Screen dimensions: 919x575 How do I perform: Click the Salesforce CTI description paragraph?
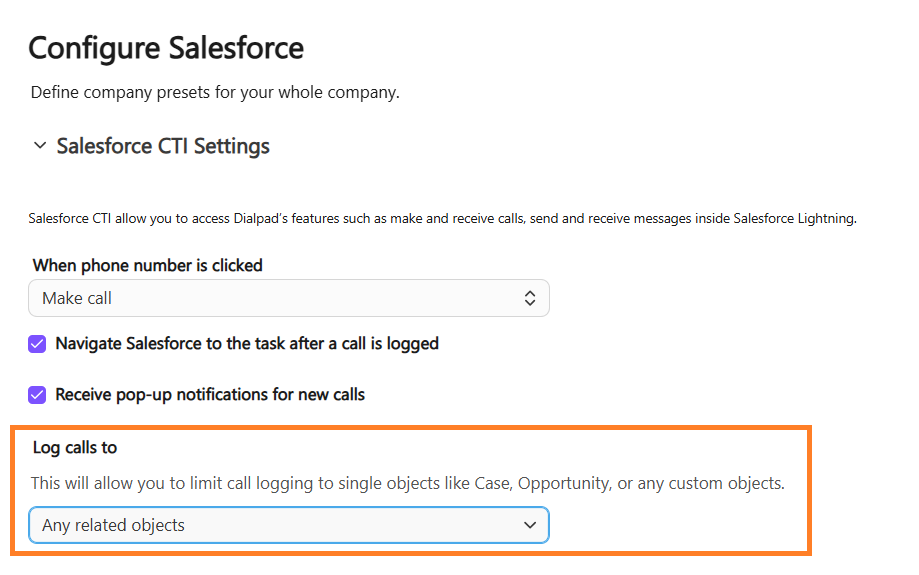(x=443, y=219)
